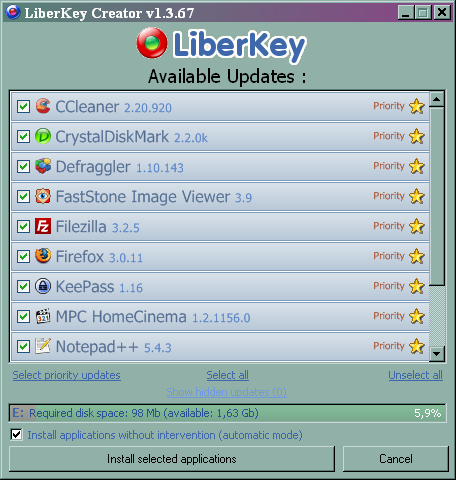
Task: Click the CCleaner application icon
Action: (x=43, y=106)
